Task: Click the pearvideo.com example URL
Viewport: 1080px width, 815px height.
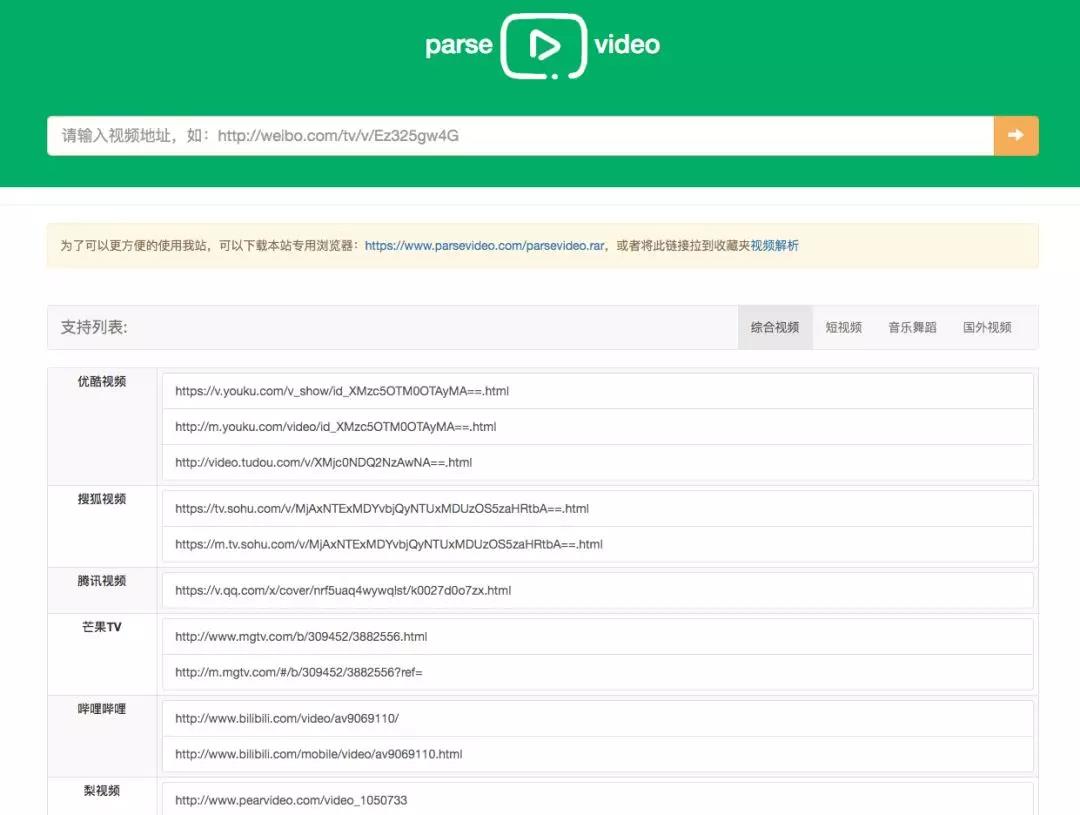Action: (291, 800)
